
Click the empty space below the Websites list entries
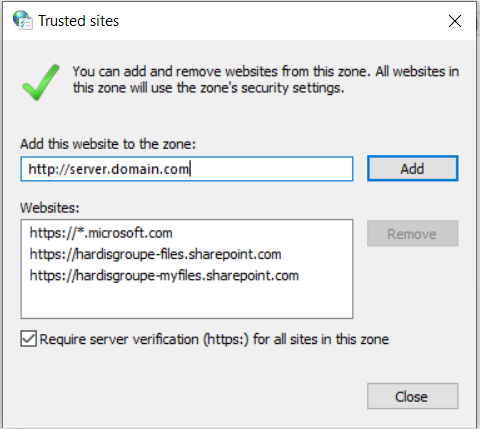point(187,301)
